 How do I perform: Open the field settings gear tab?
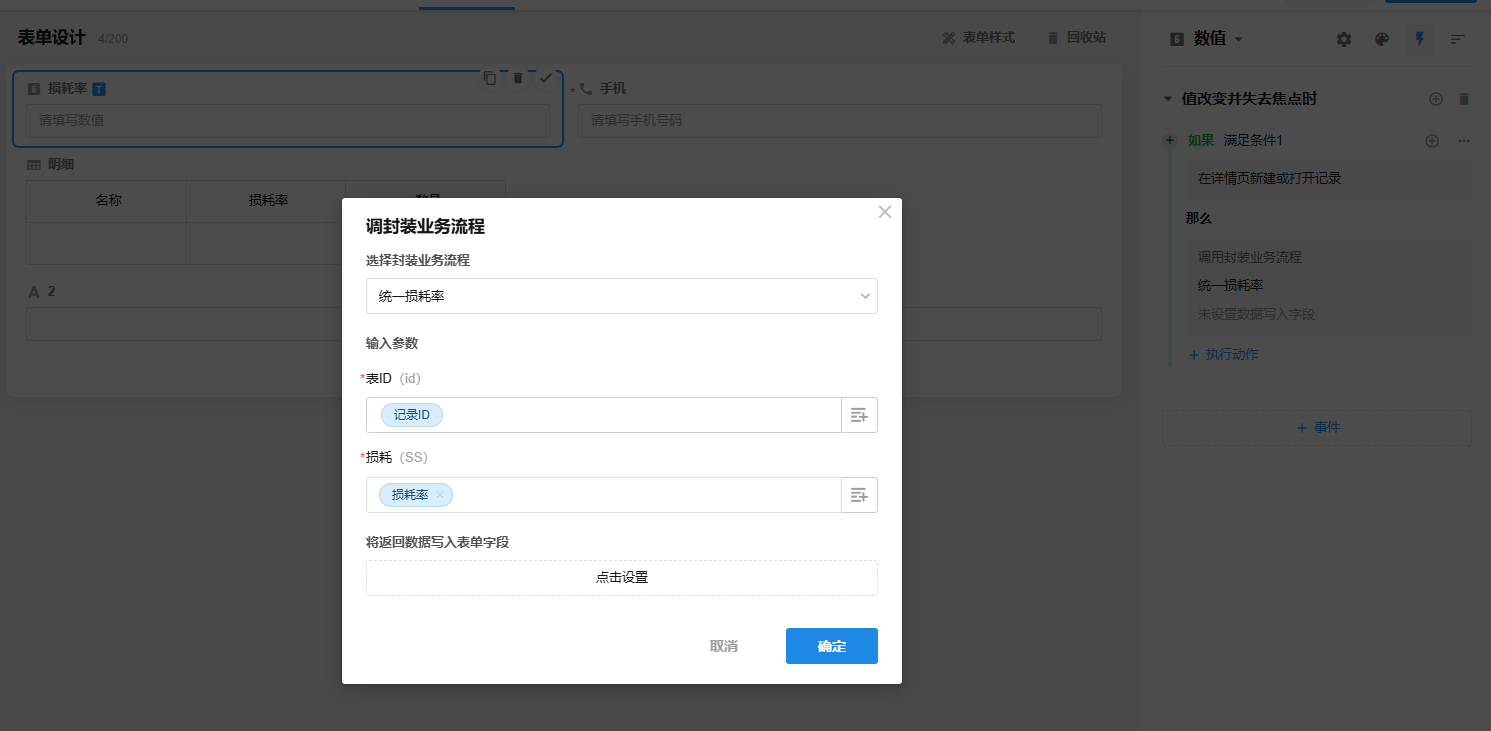click(x=1344, y=39)
